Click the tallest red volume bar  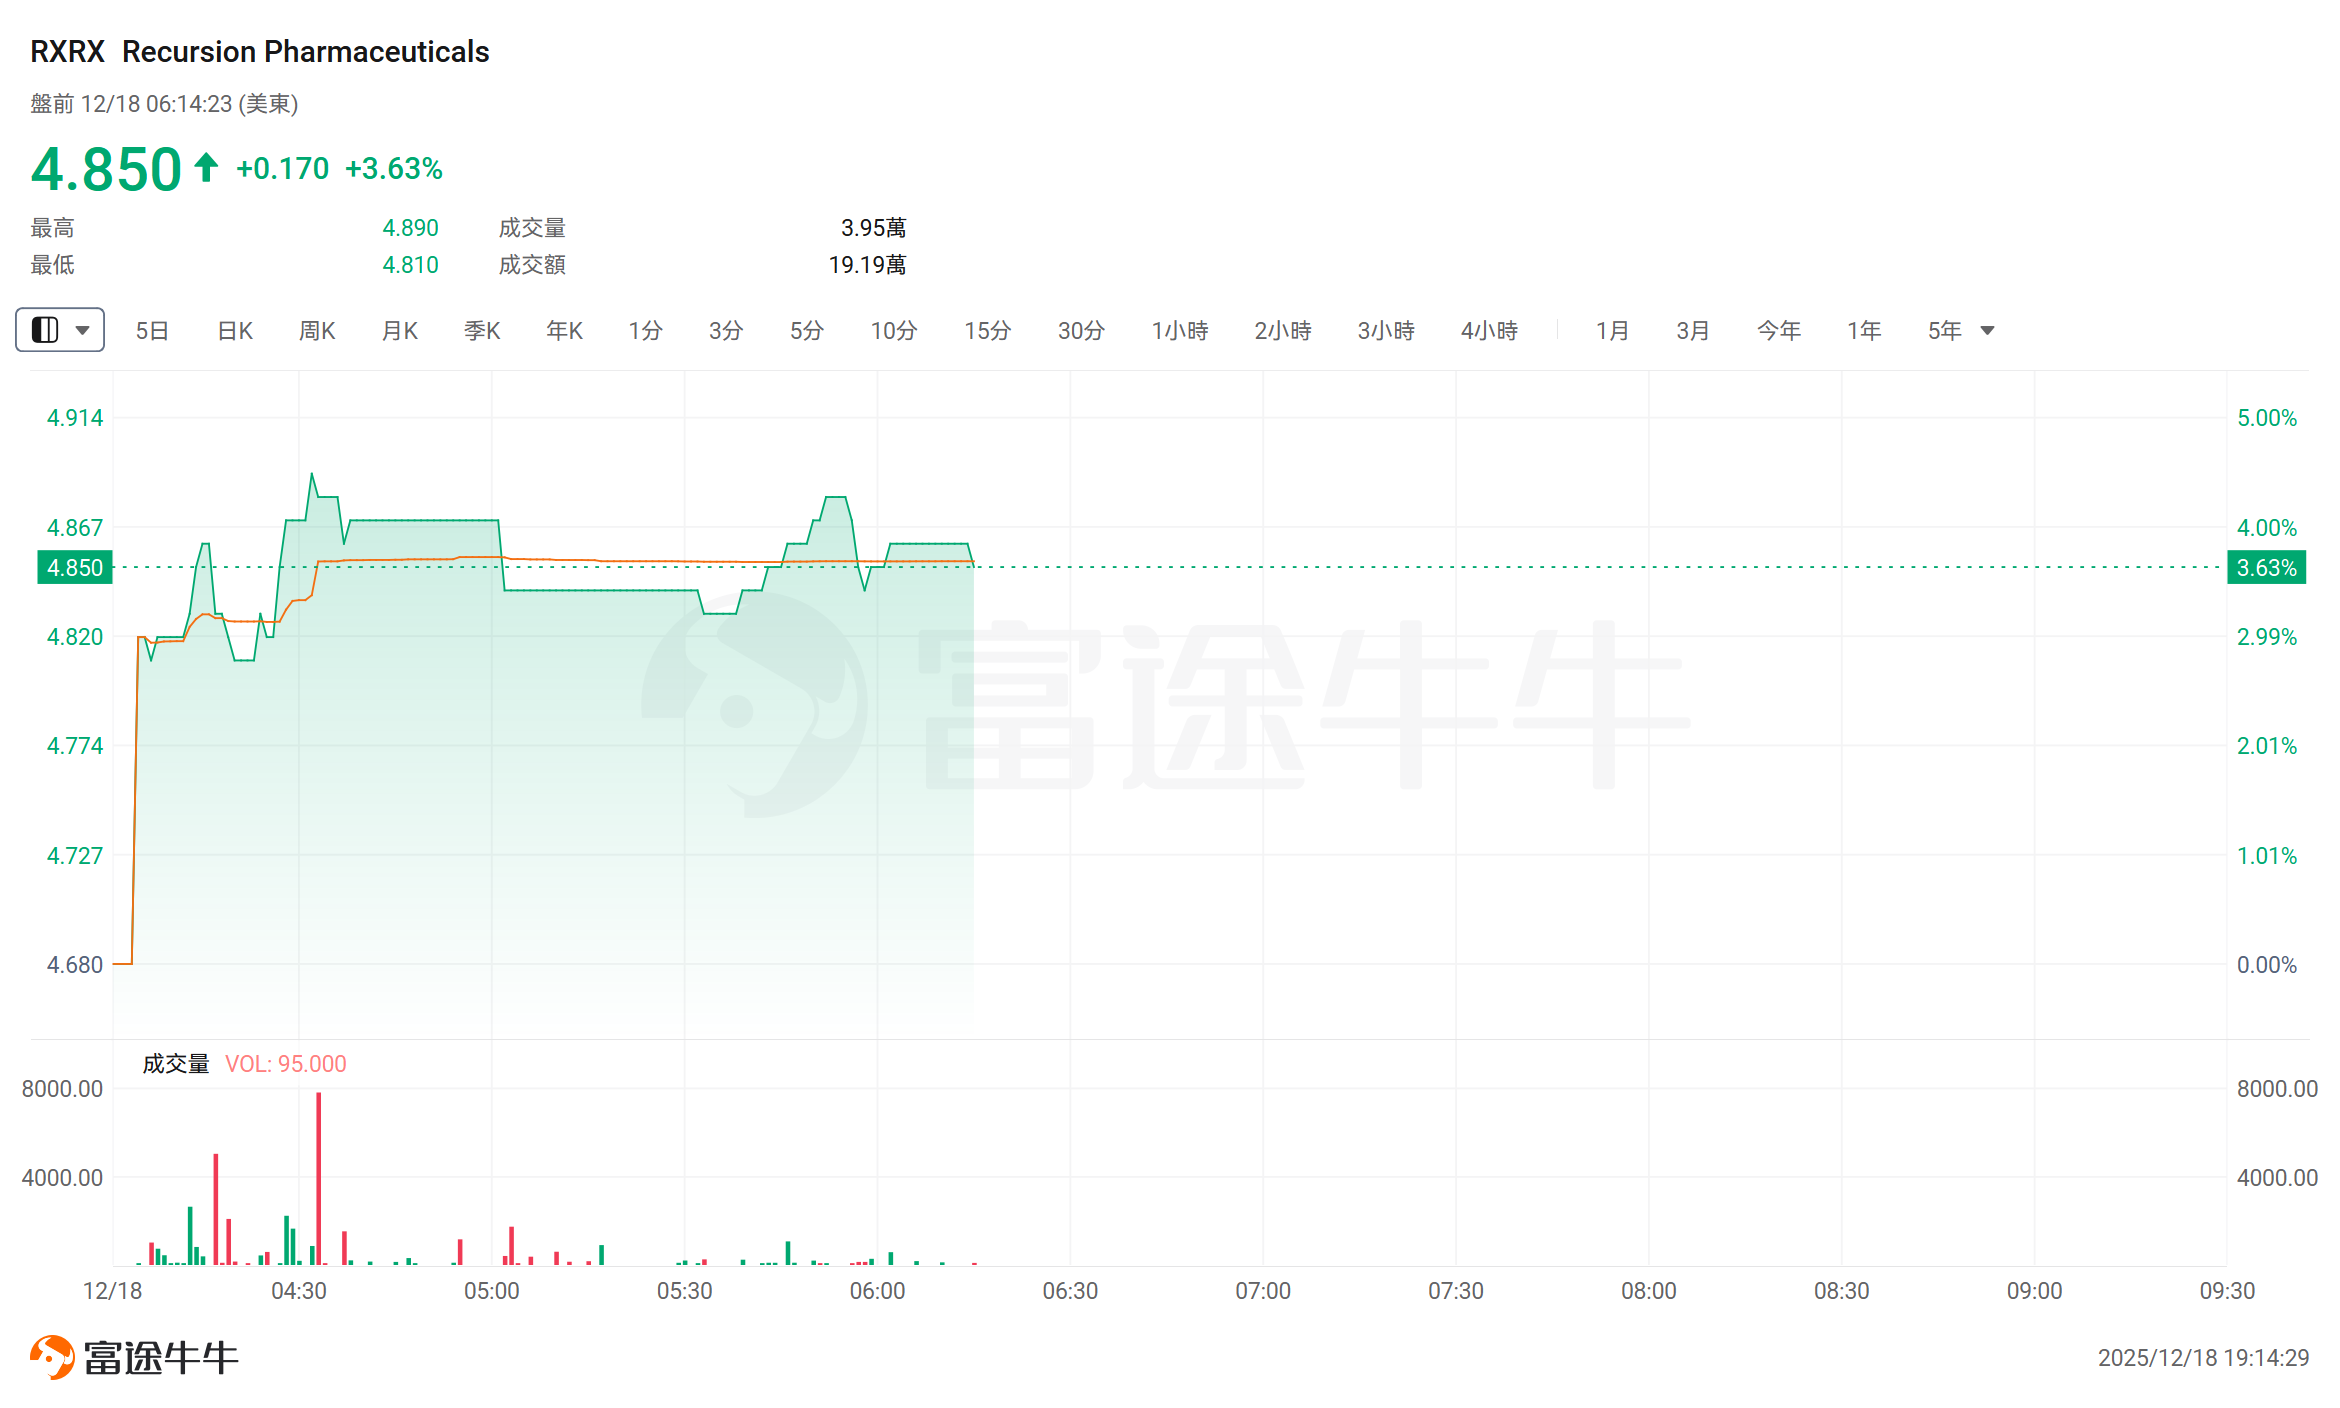[319, 1178]
